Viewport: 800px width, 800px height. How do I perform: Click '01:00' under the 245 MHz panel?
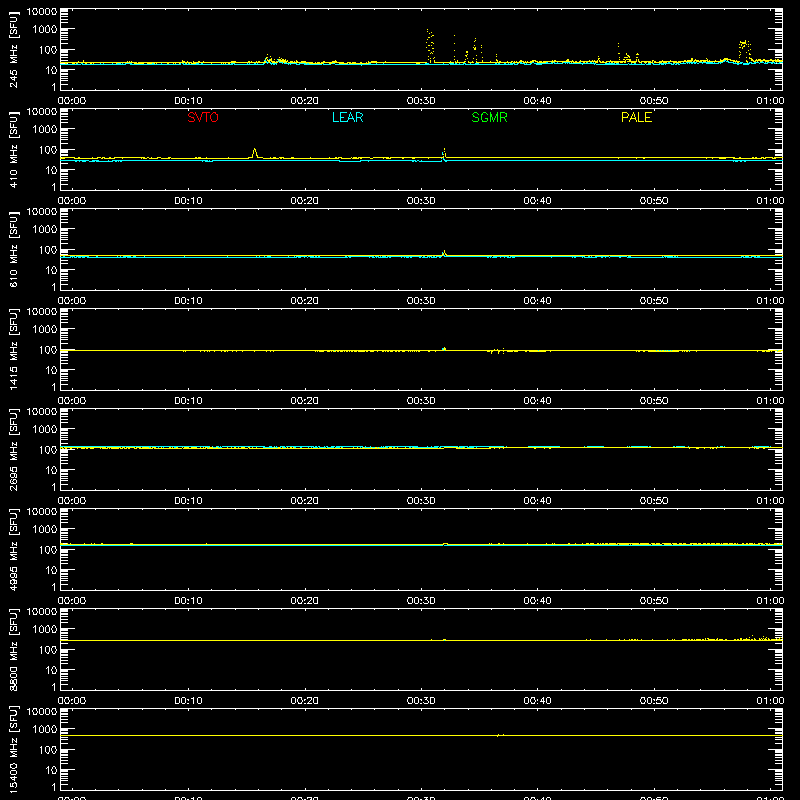770,101
